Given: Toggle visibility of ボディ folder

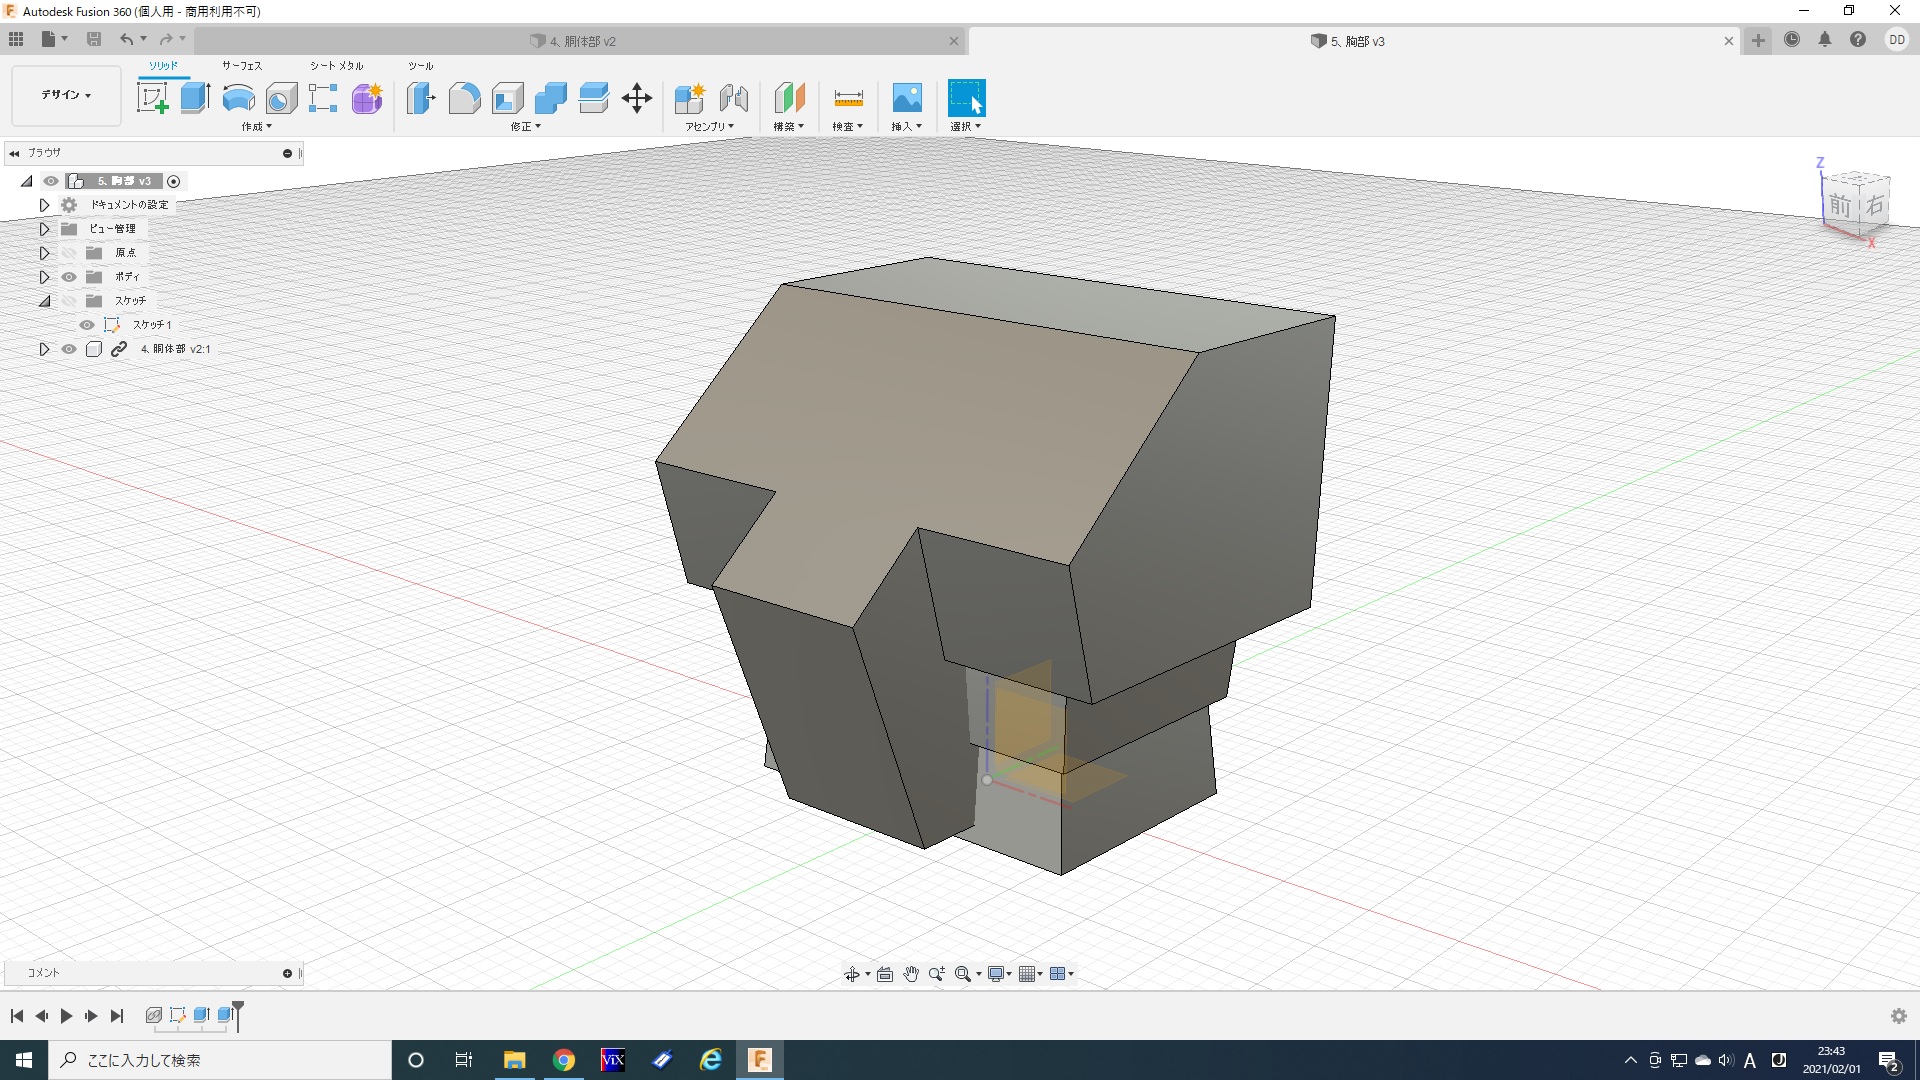Looking at the screenshot, I should pyautogui.click(x=69, y=277).
